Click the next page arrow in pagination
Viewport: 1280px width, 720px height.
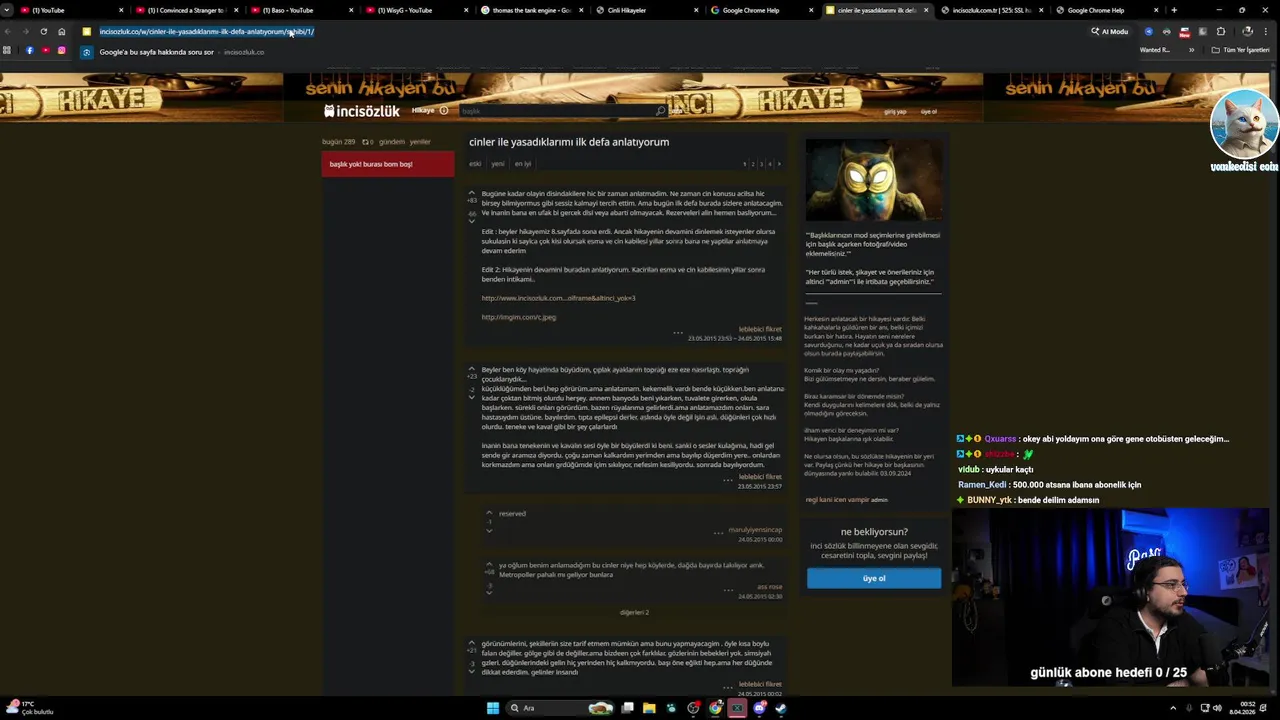[779, 164]
